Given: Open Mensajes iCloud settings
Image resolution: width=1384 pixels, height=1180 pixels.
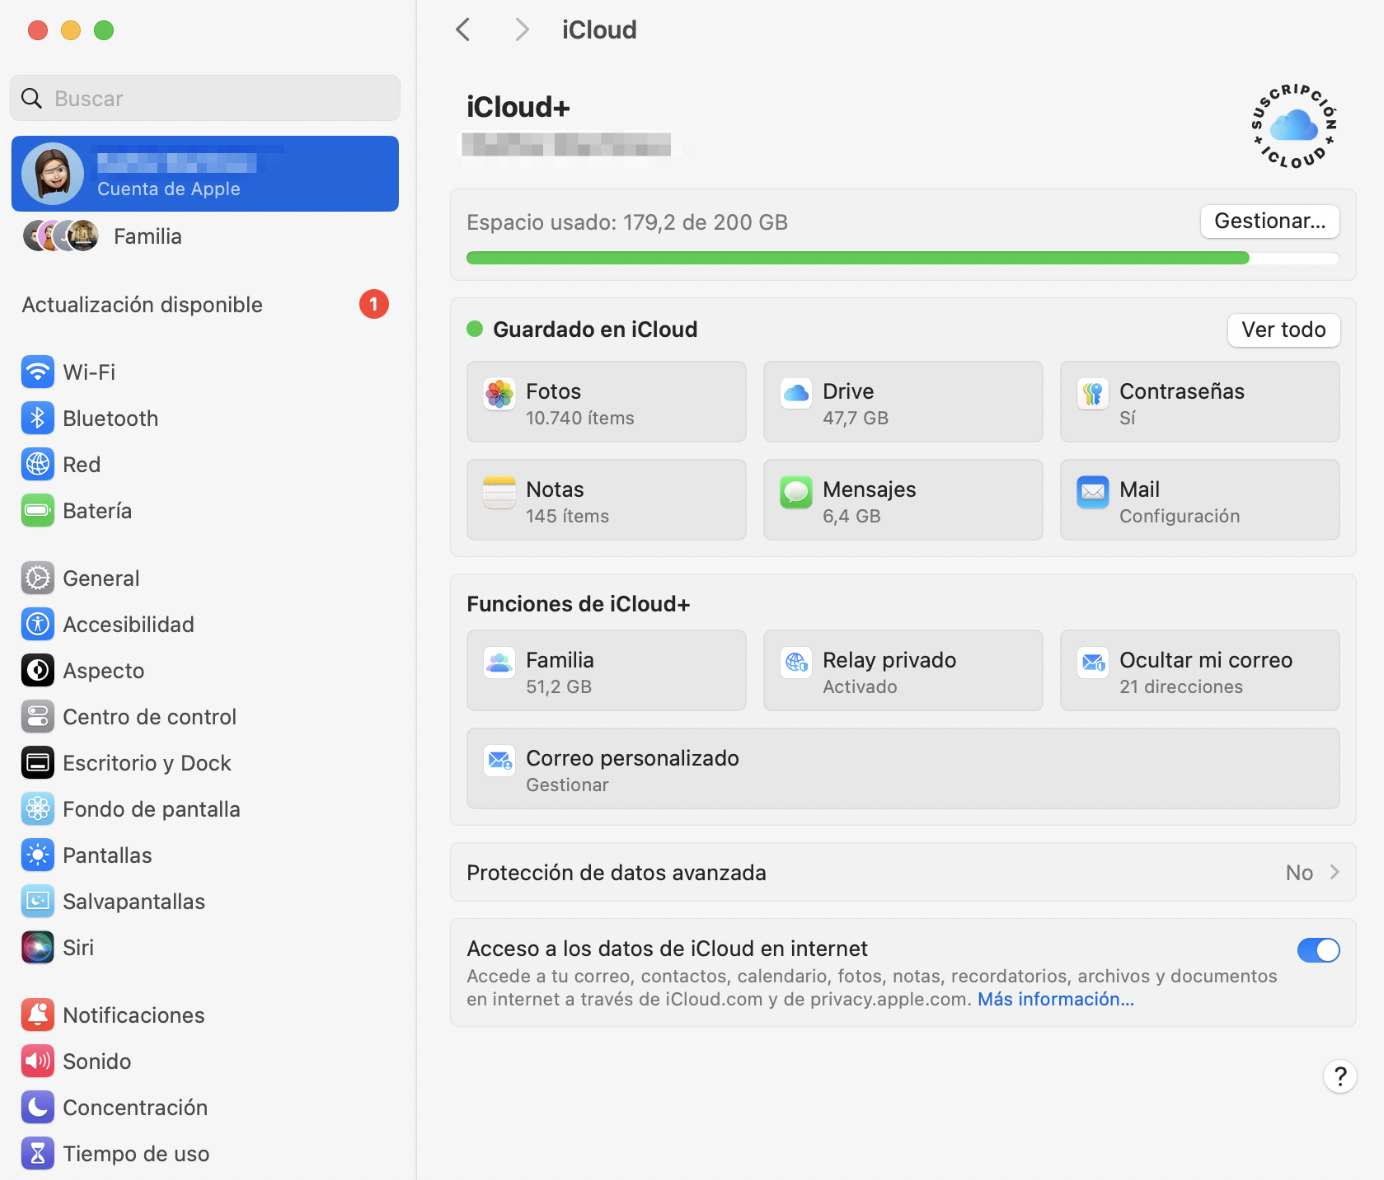Looking at the screenshot, I should [902, 499].
